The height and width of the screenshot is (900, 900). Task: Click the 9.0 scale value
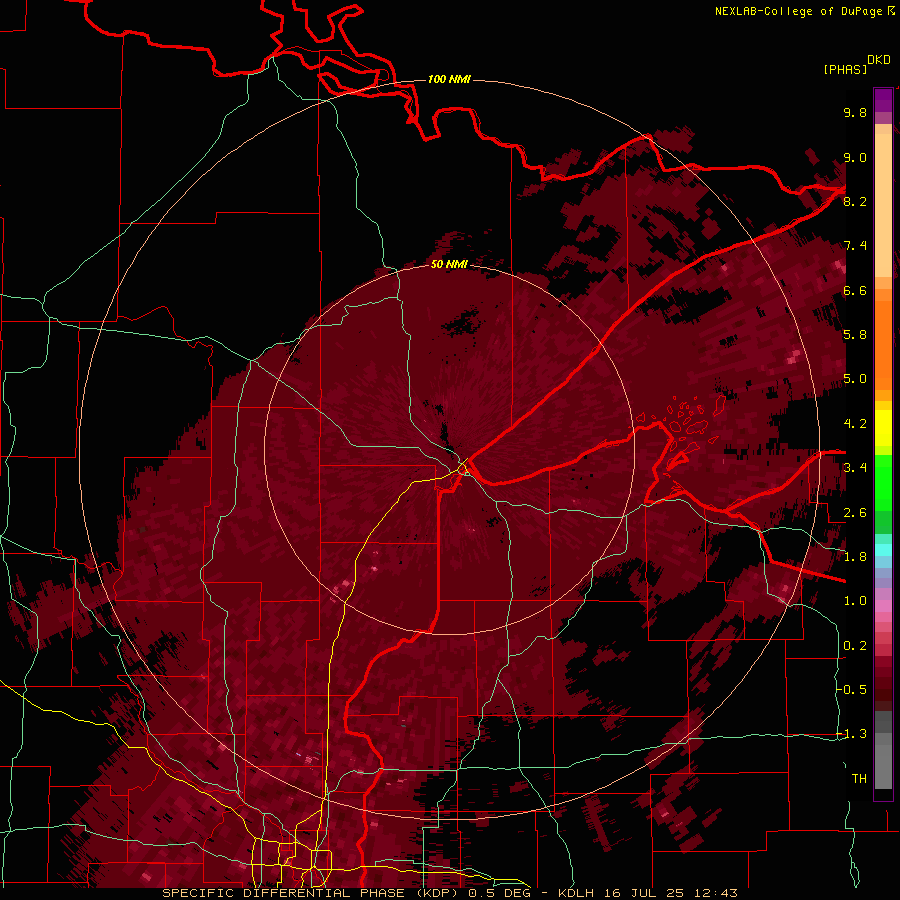point(855,157)
